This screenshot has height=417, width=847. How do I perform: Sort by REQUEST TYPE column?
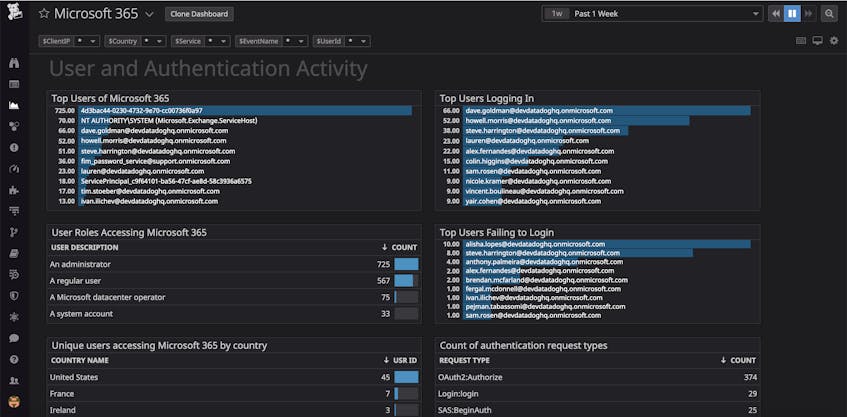(465, 360)
